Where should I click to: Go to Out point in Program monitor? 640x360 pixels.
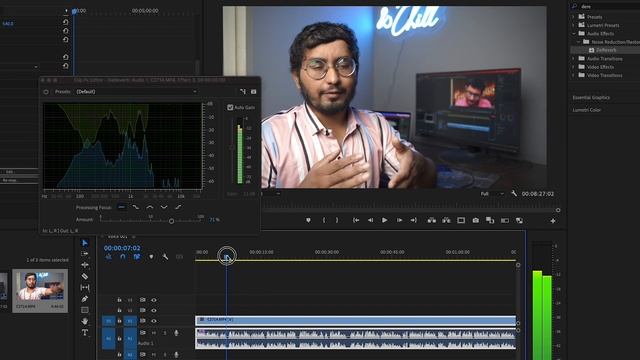click(x=413, y=220)
